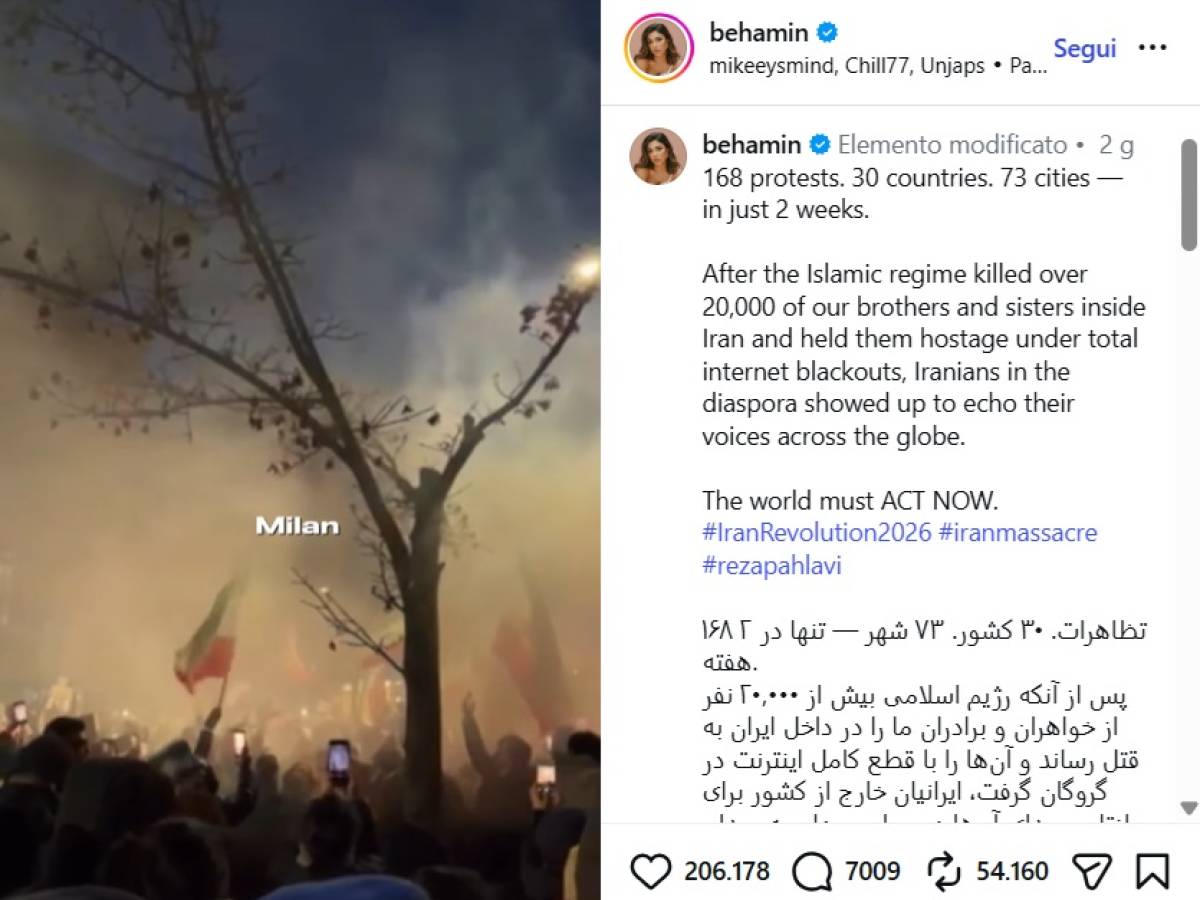This screenshot has height=900, width=1200.
Task: Open the behamin profile from the header username
Action: [x=758, y=33]
